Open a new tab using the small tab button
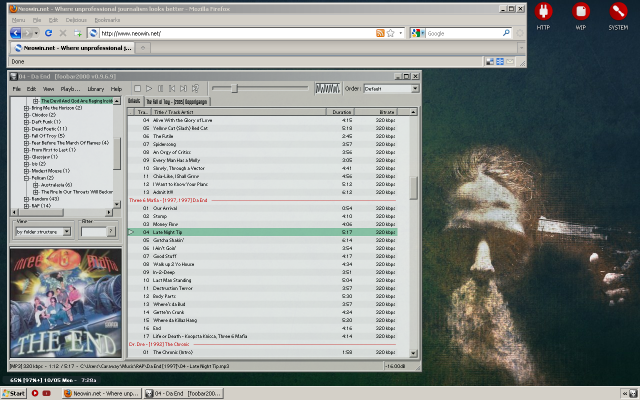 pyautogui.click(x=143, y=48)
